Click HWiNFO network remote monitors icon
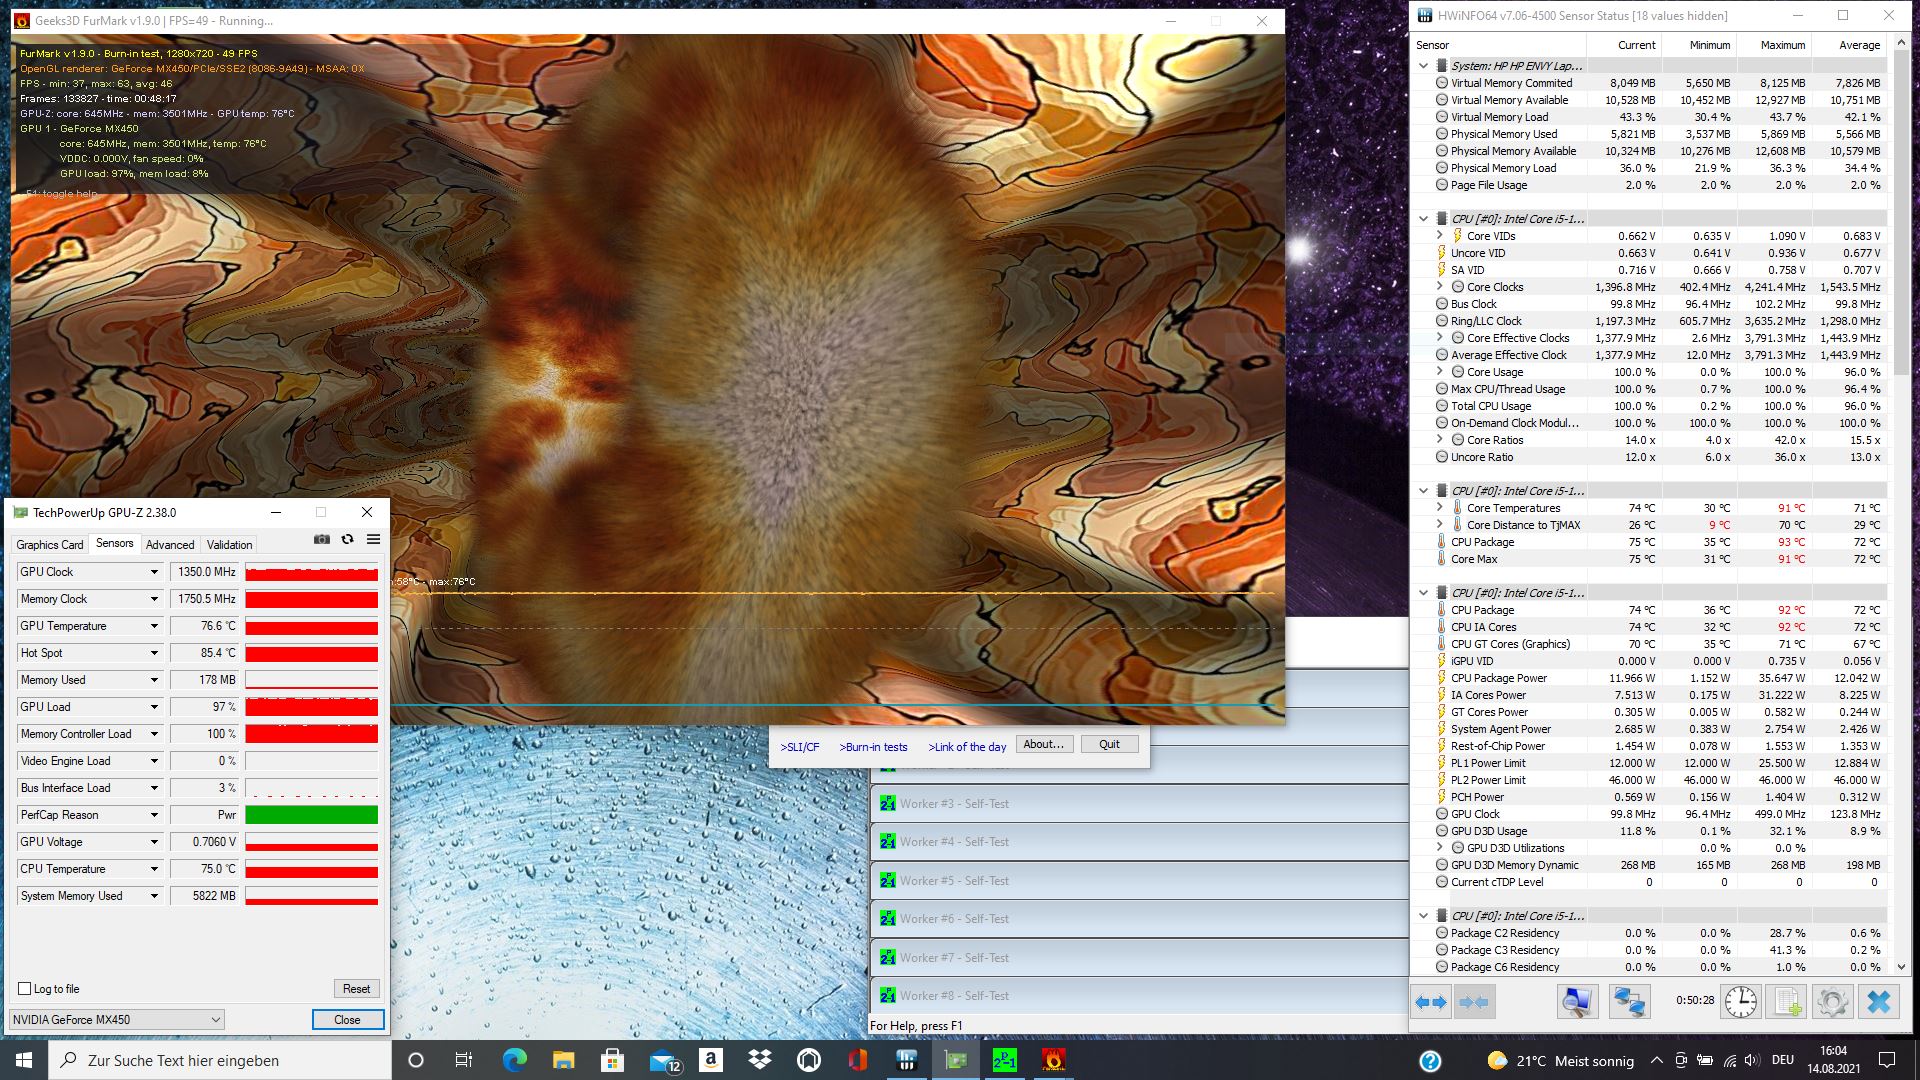 point(1629,1002)
